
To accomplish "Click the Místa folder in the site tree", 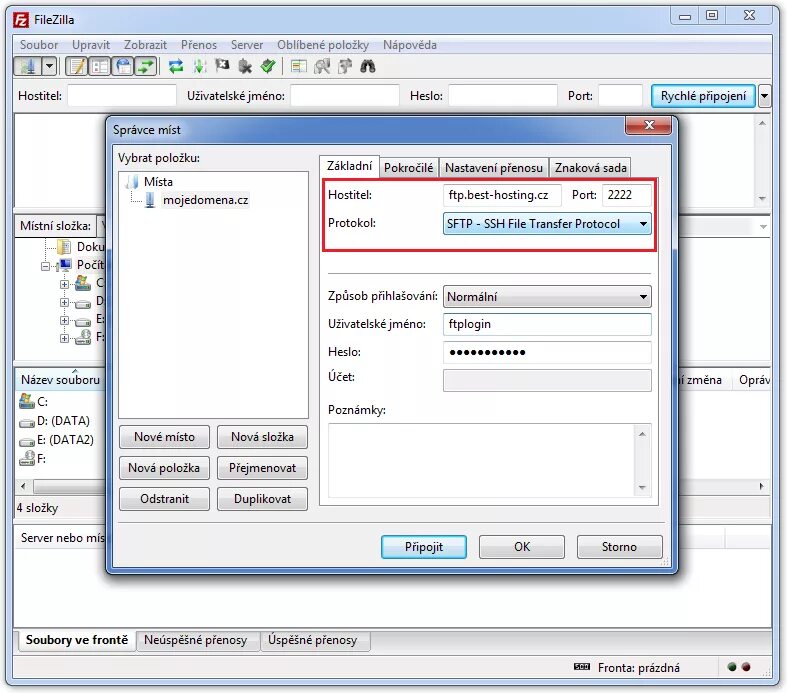I will click(x=158, y=182).
